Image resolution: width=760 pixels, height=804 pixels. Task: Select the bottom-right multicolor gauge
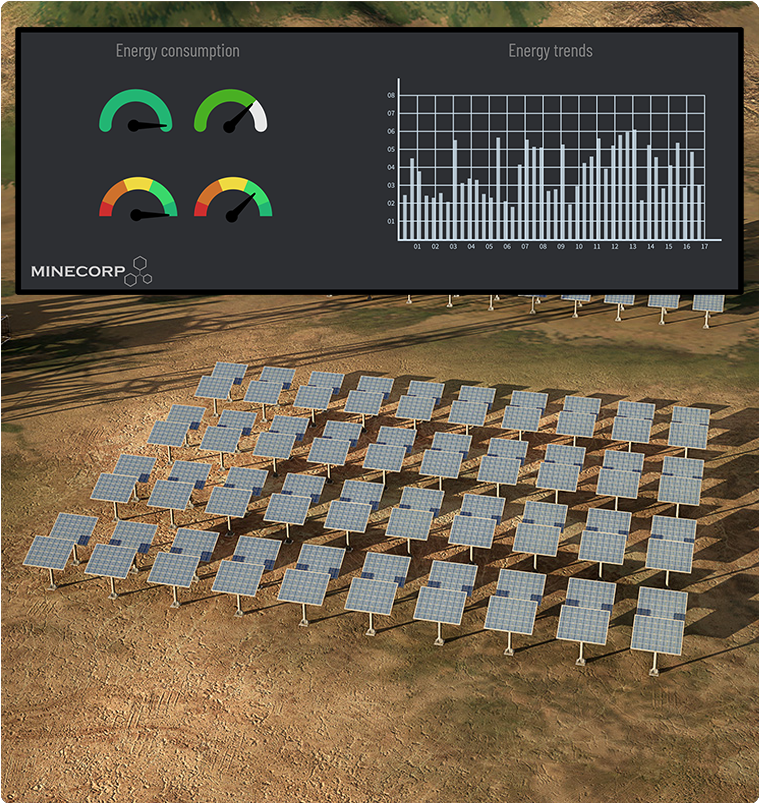pos(232,197)
